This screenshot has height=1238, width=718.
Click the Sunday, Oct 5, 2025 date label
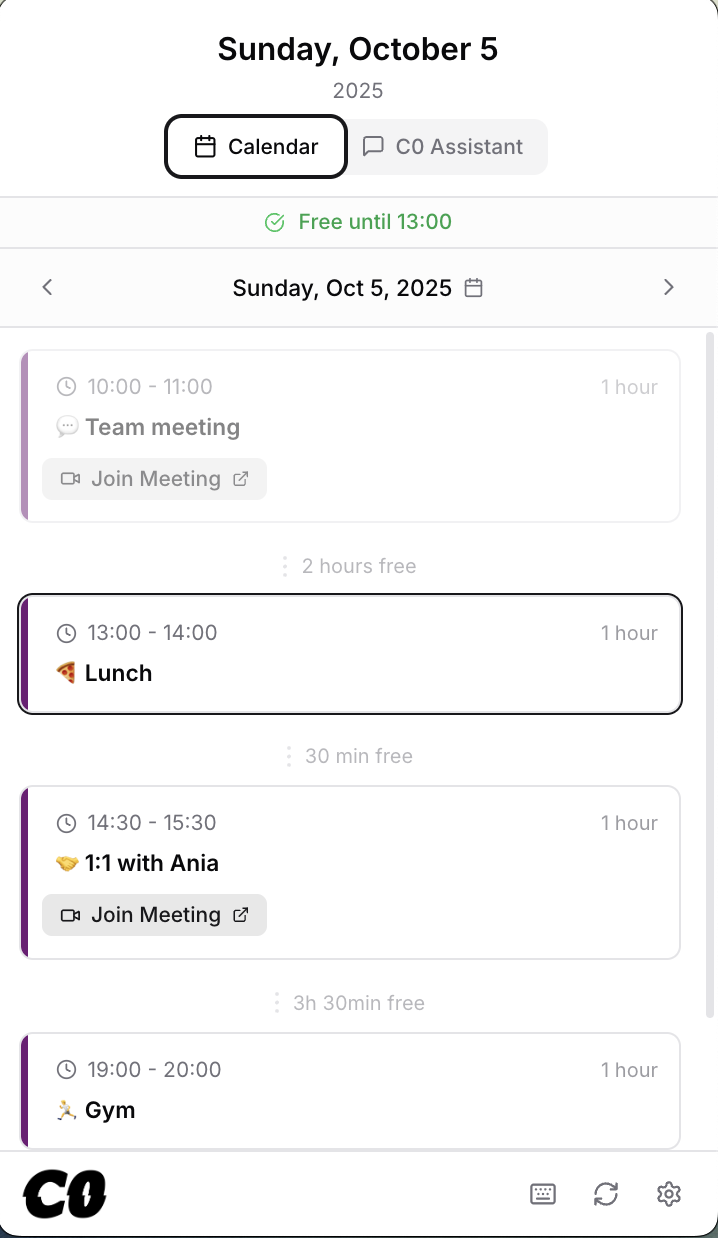342,288
